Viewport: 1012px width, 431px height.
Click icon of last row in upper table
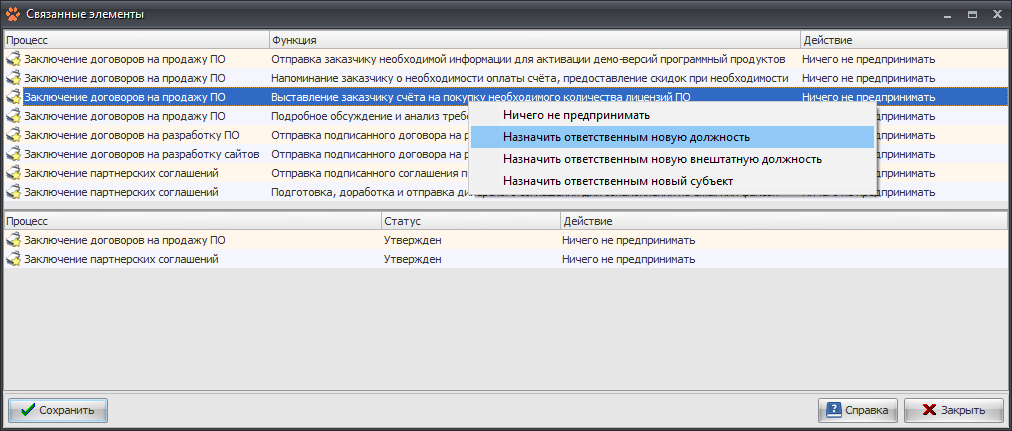(x=13, y=192)
